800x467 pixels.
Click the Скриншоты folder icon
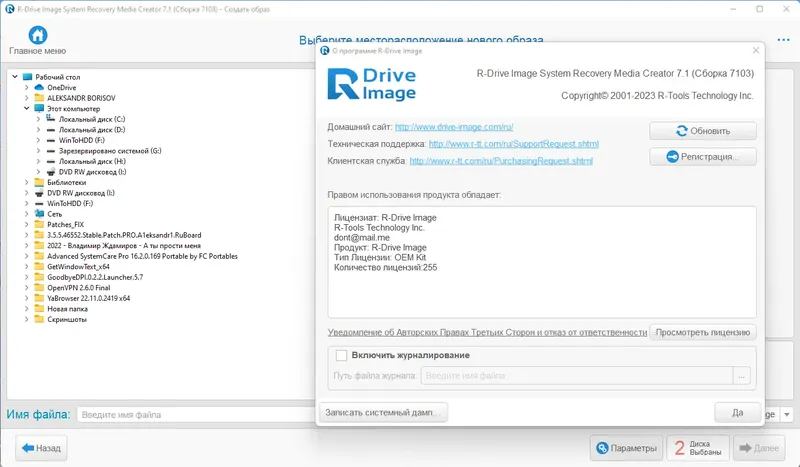(x=39, y=319)
